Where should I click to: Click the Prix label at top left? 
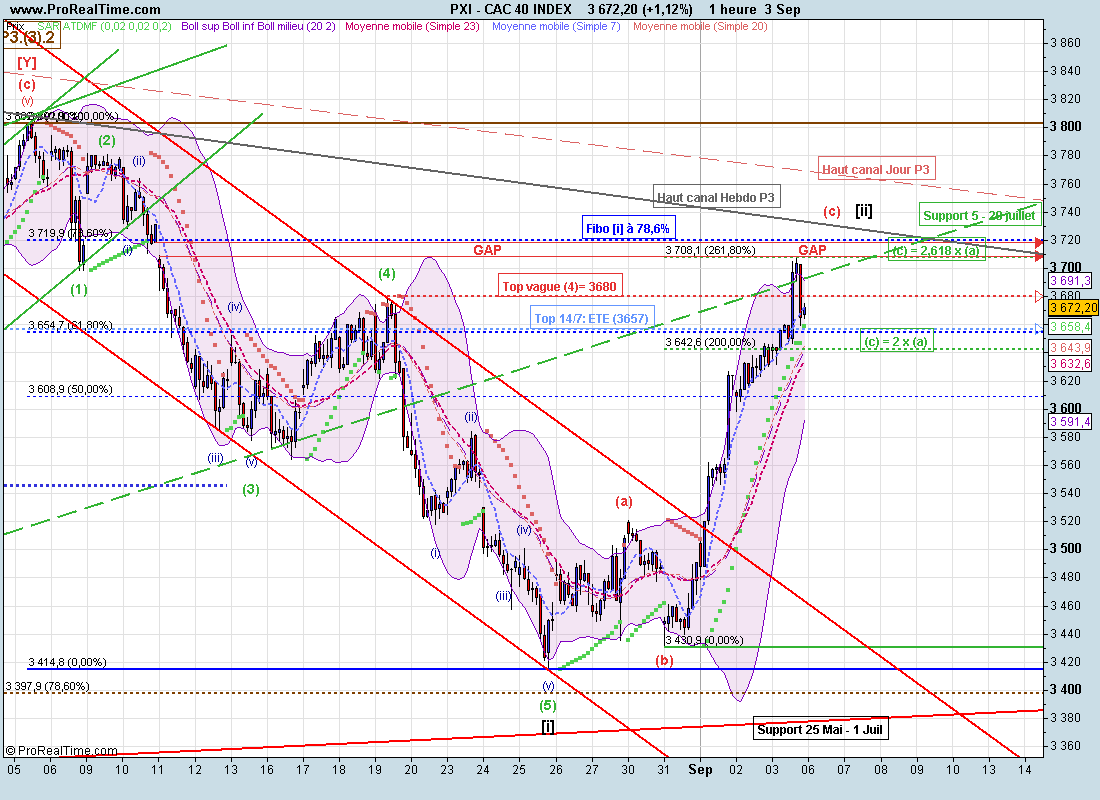[x=14, y=26]
